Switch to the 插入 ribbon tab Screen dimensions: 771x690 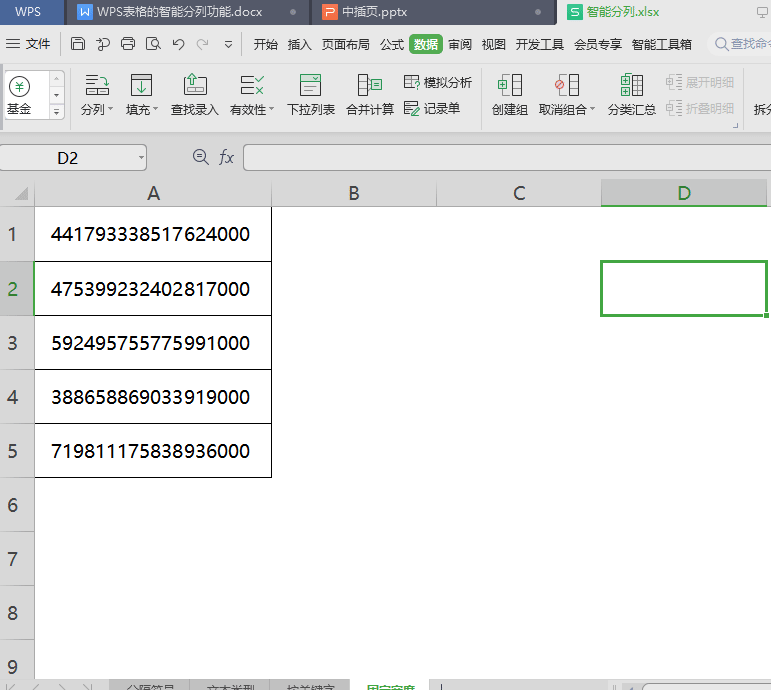point(299,44)
